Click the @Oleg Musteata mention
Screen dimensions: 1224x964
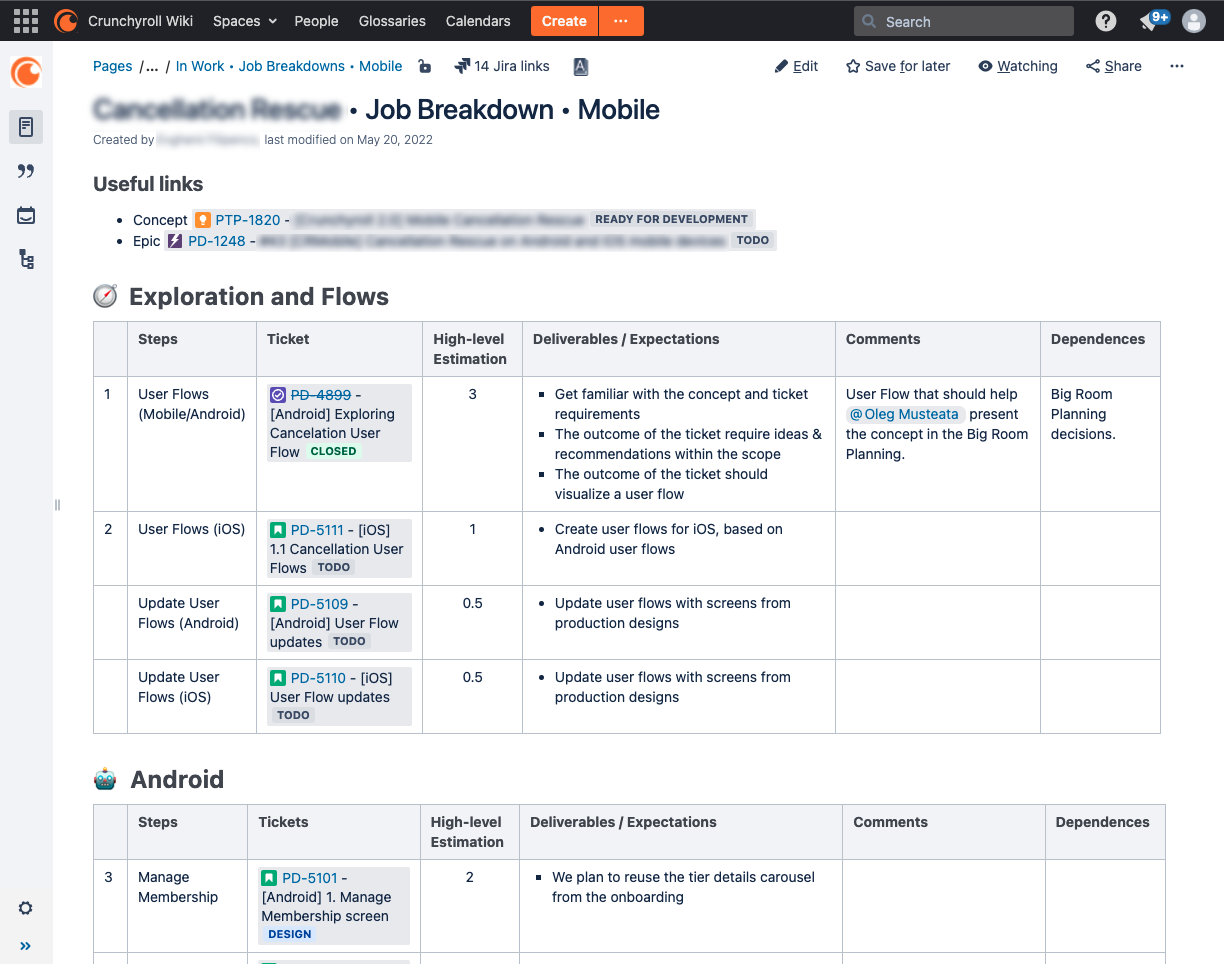point(904,414)
